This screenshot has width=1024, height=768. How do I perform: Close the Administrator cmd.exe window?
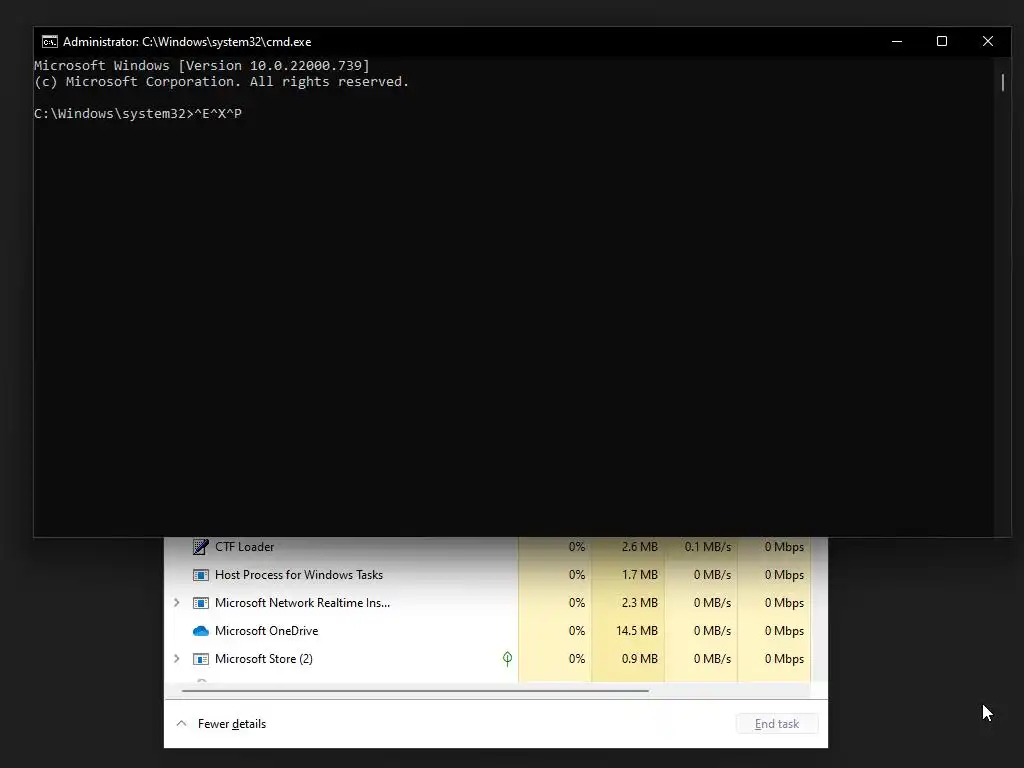click(x=987, y=41)
